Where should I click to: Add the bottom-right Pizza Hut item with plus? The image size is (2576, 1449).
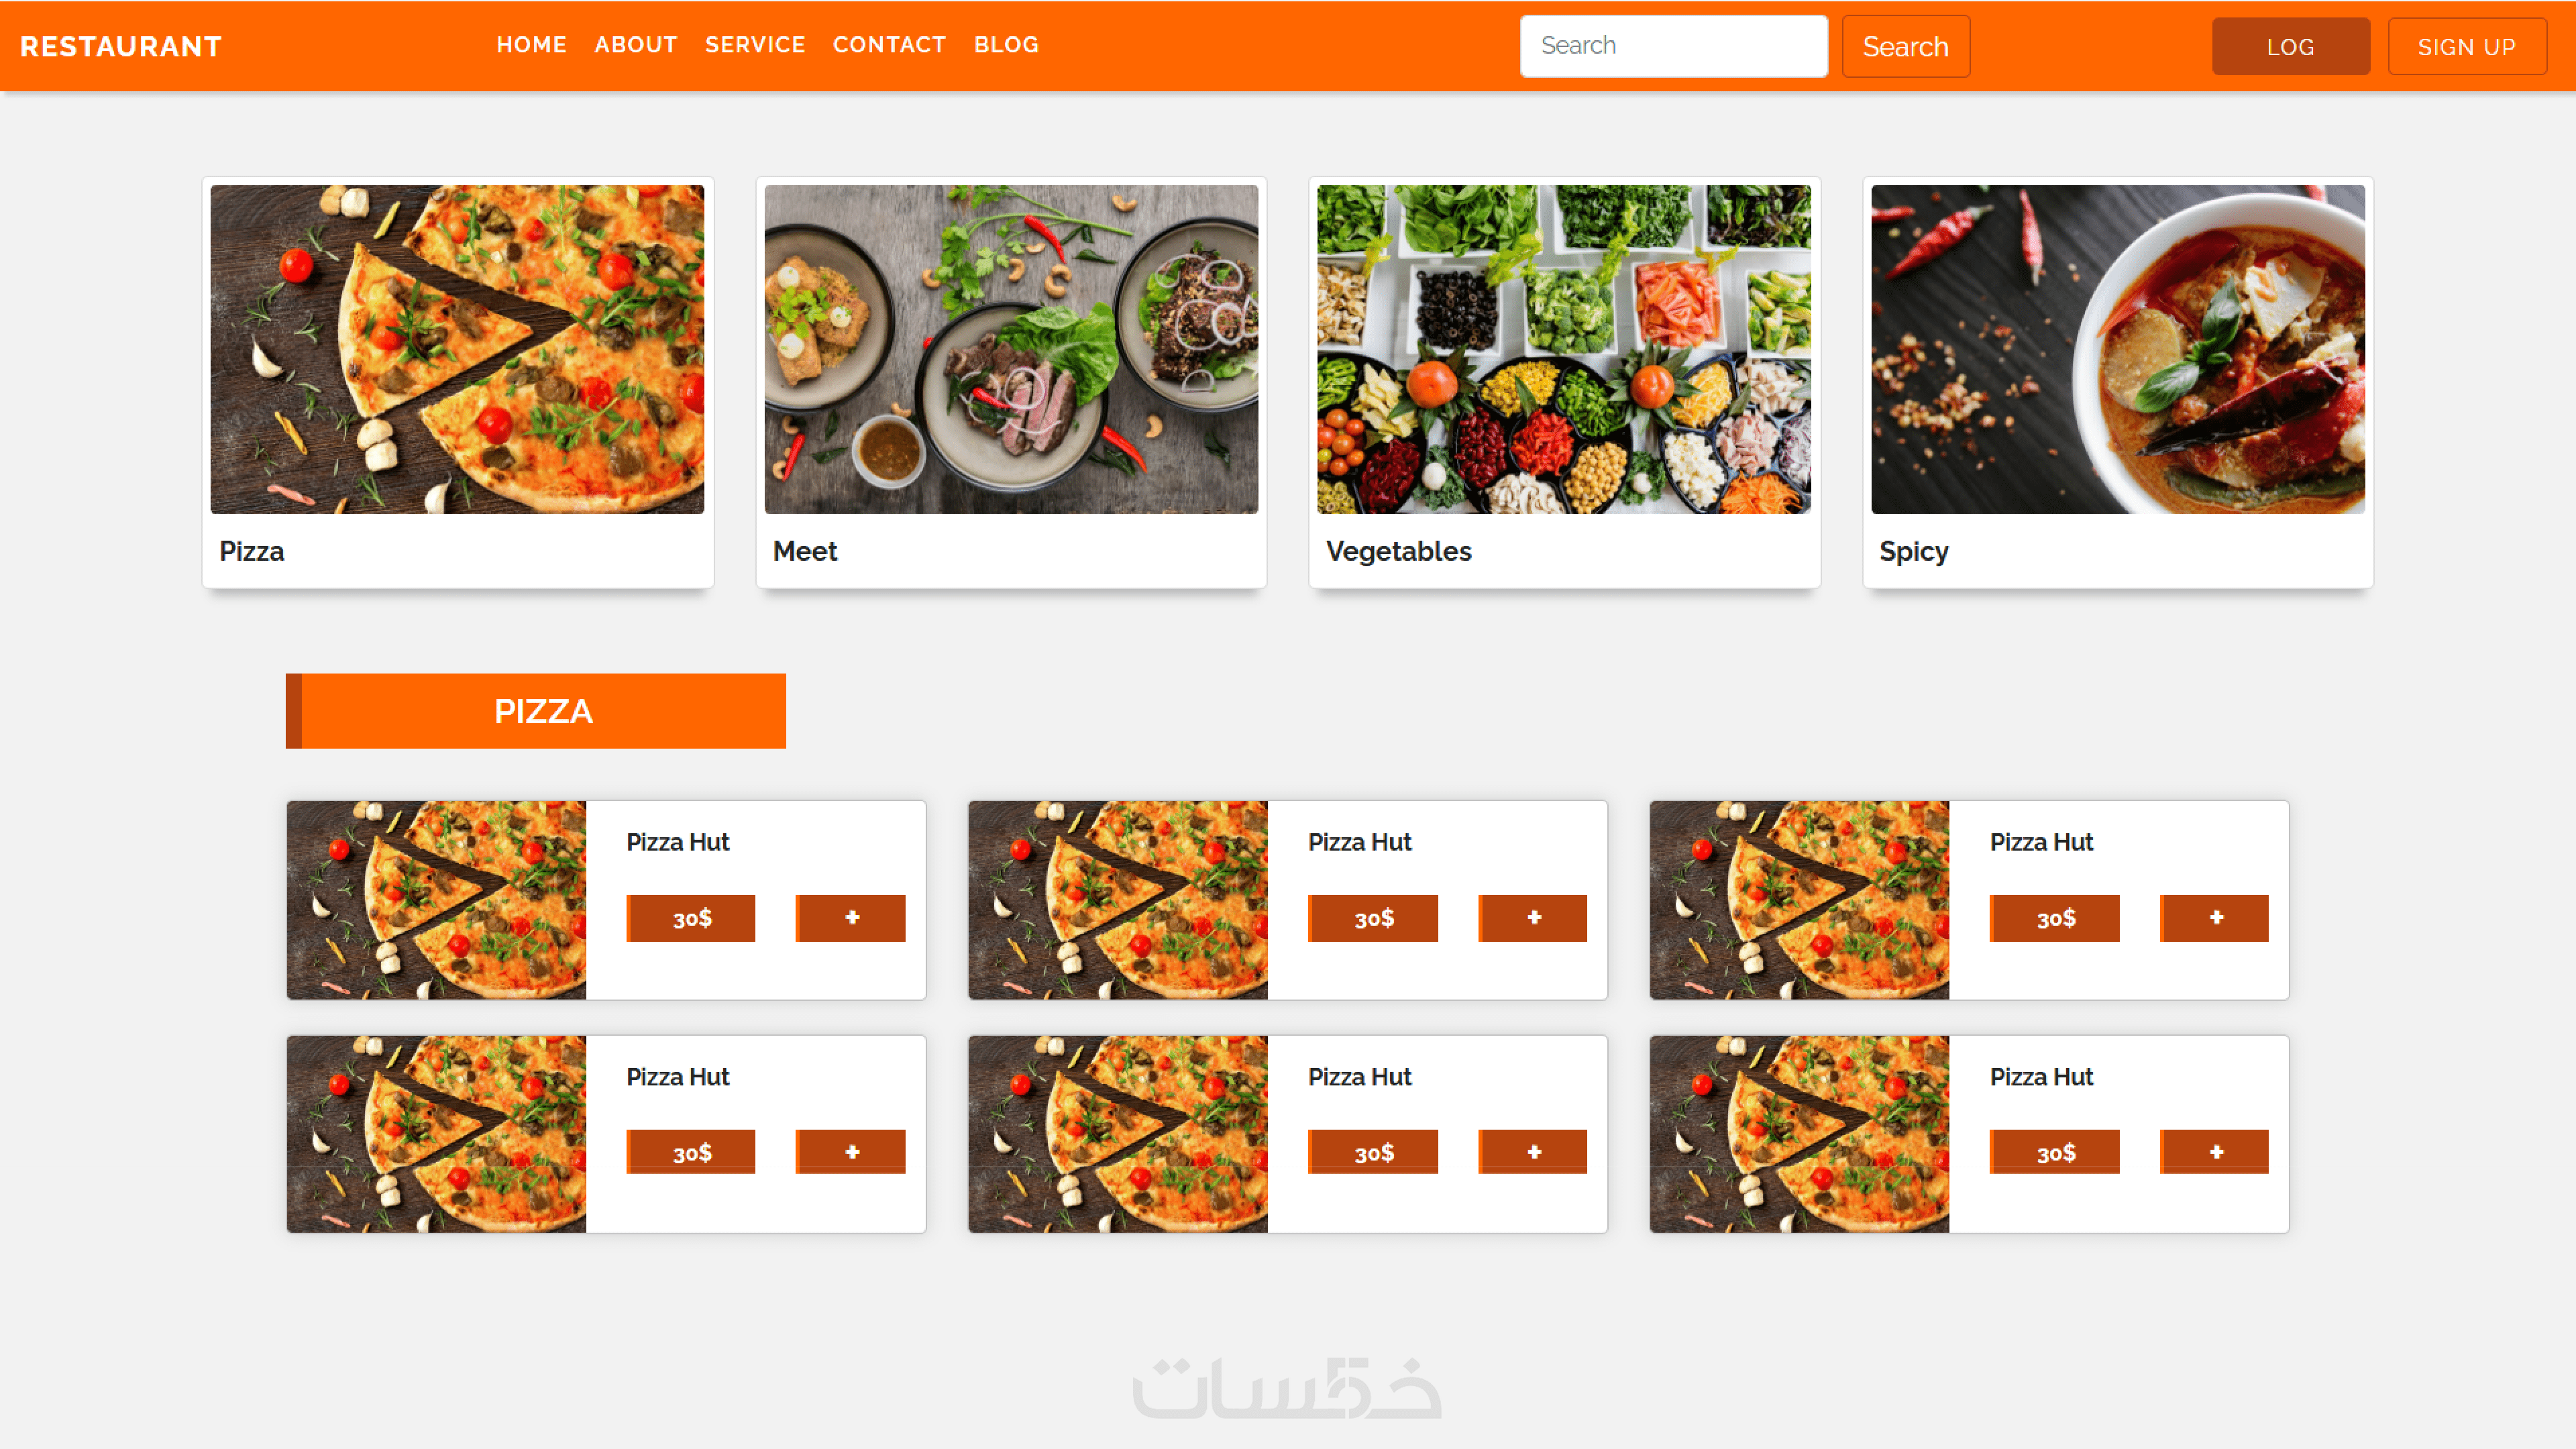pyautogui.click(x=2215, y=1152)
